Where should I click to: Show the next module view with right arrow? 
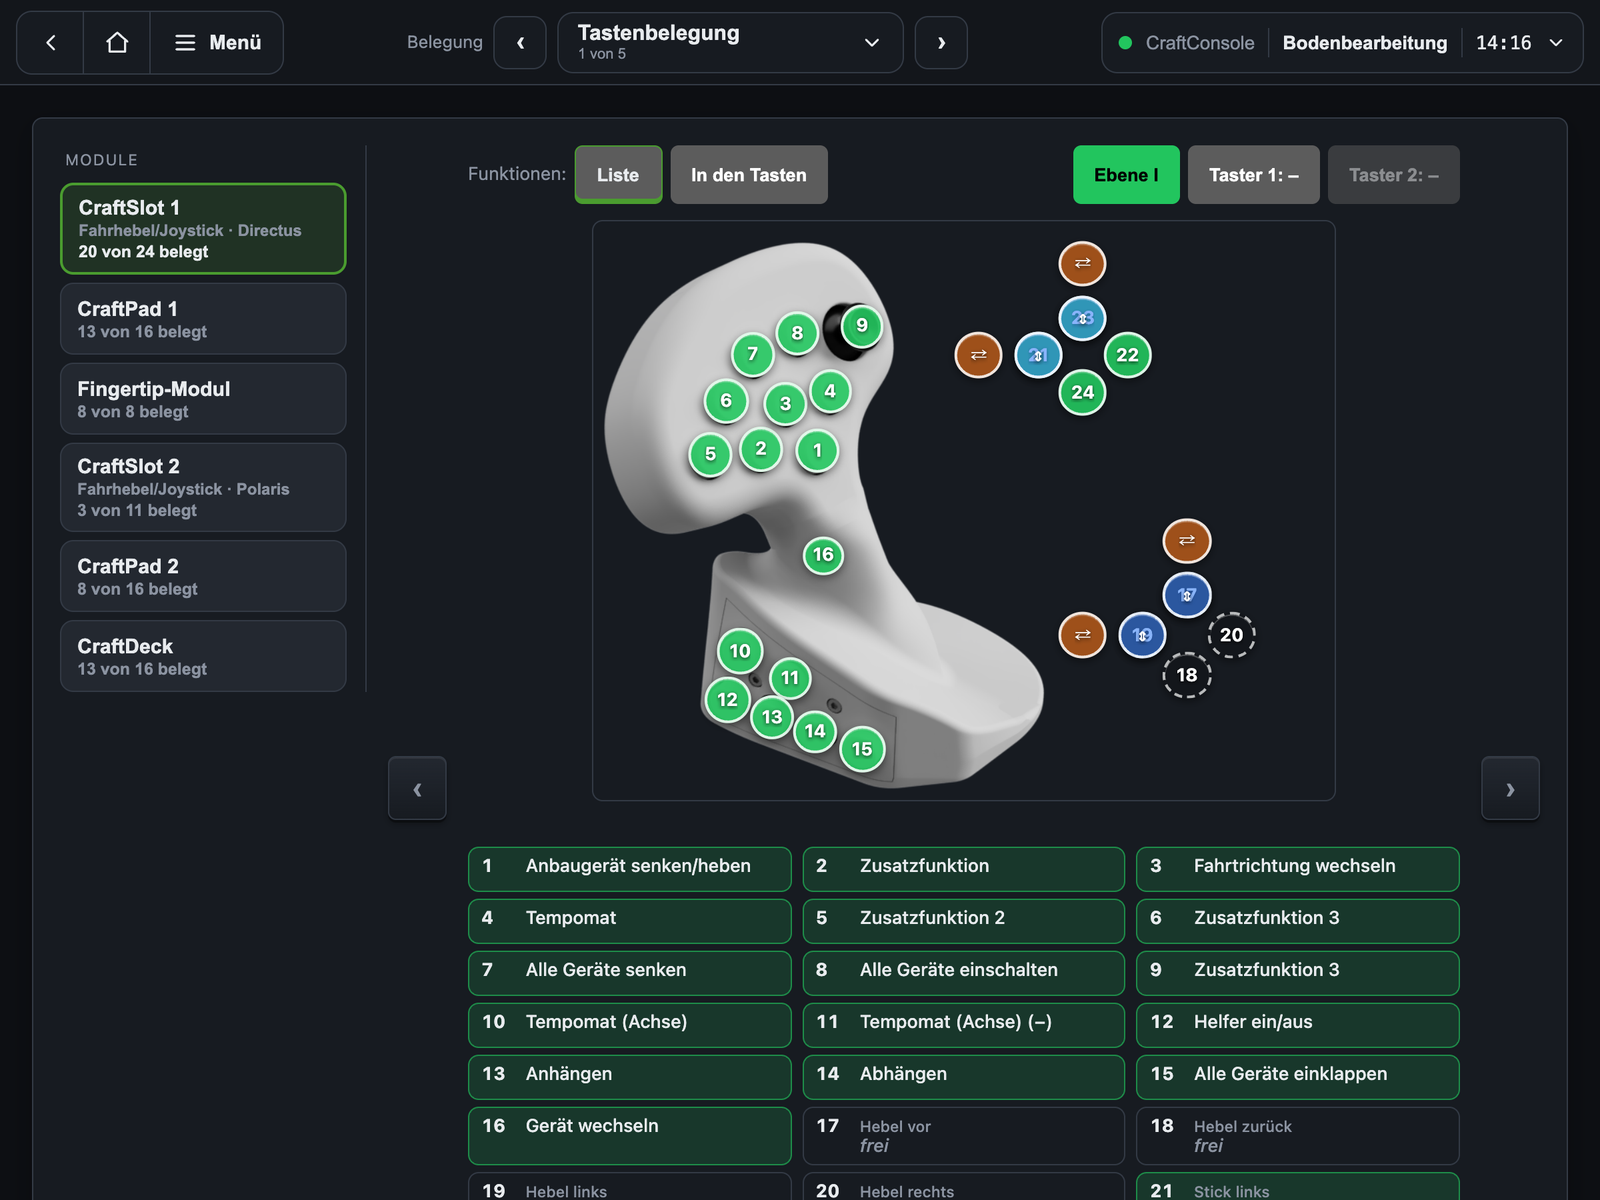point(1510,789)
